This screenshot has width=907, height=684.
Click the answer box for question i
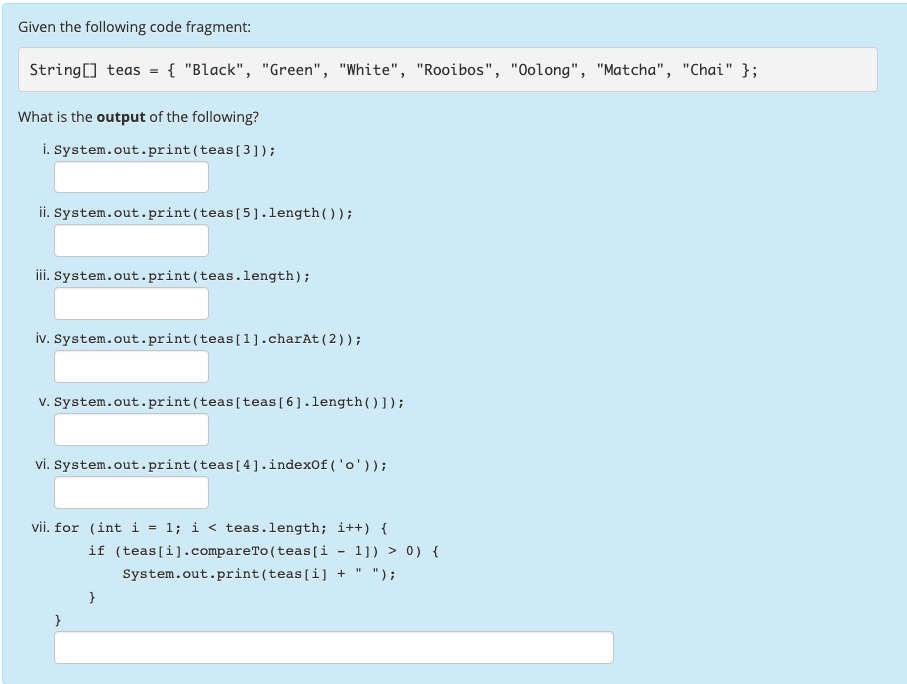click(x=130, y=177)
